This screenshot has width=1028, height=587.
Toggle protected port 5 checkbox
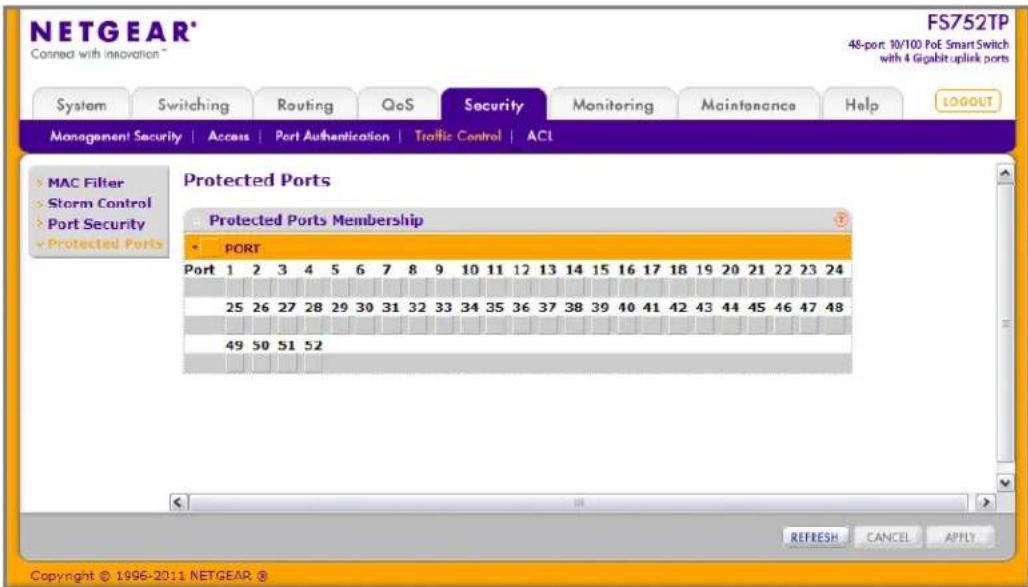[339, 287]
